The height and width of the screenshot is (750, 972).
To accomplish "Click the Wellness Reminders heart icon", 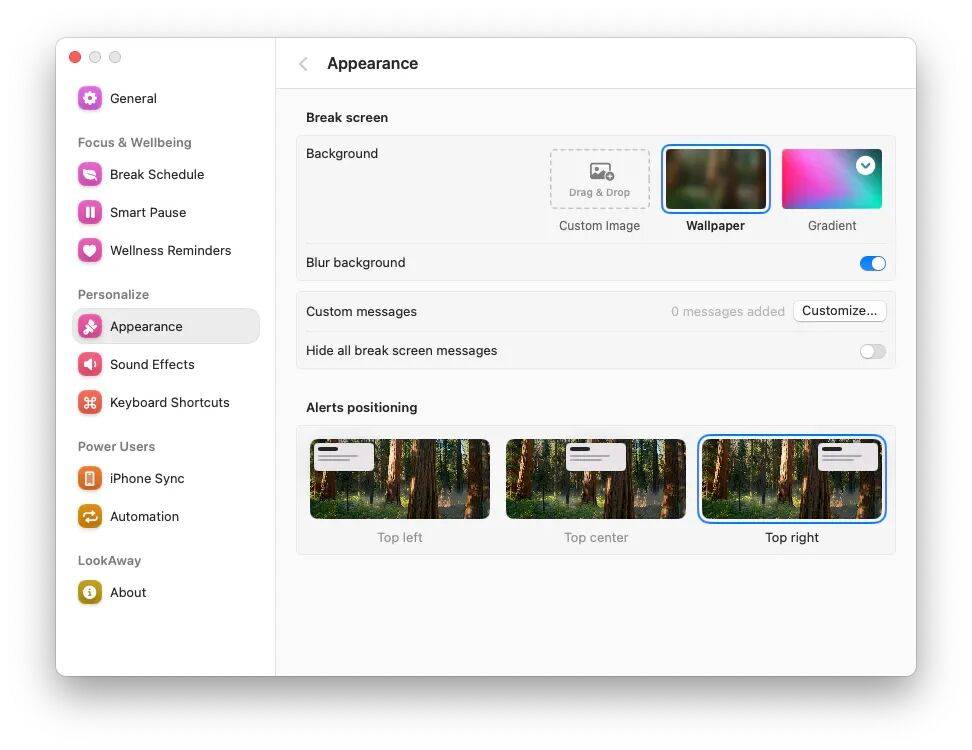I will [90, 250].
